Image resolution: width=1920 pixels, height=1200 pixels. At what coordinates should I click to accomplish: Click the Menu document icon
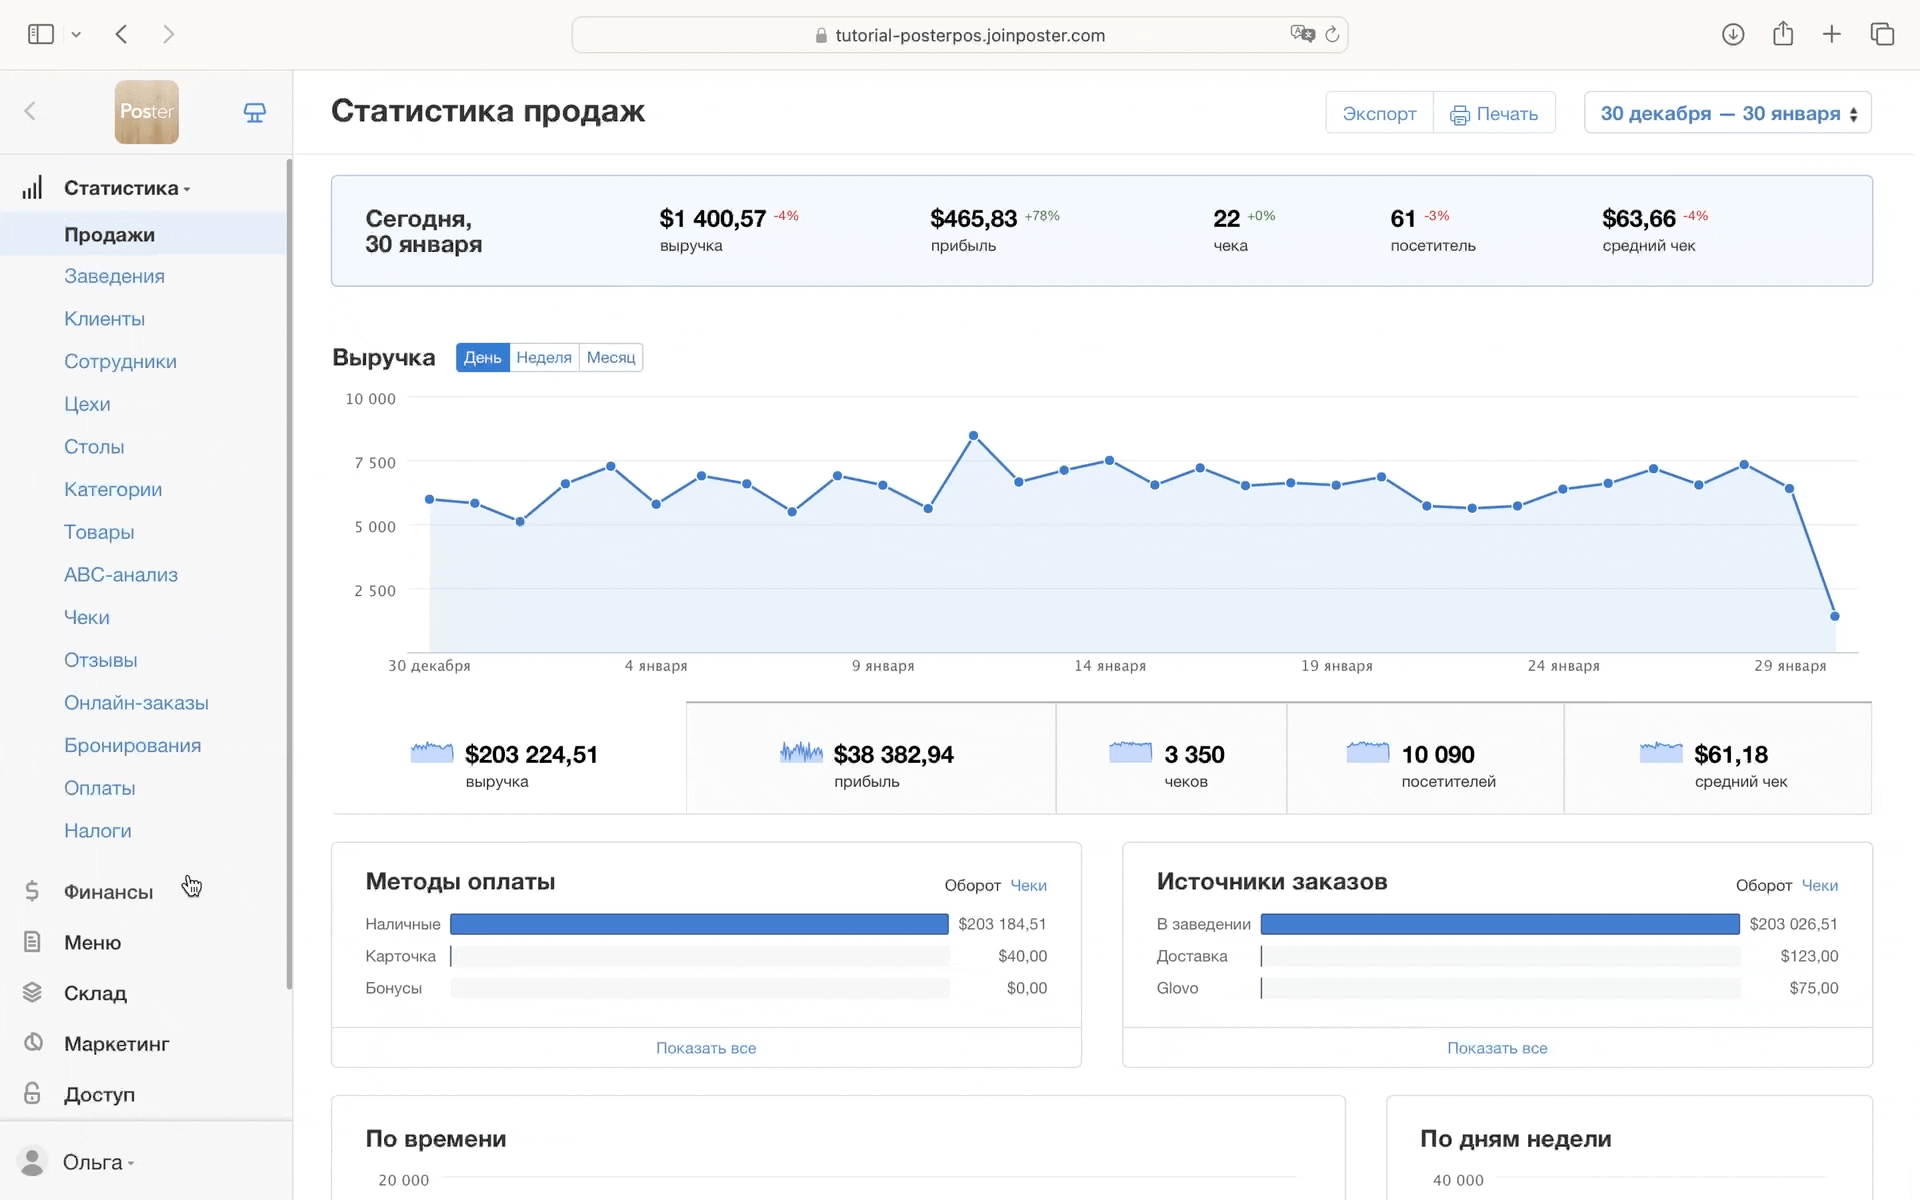pos(32,942)
